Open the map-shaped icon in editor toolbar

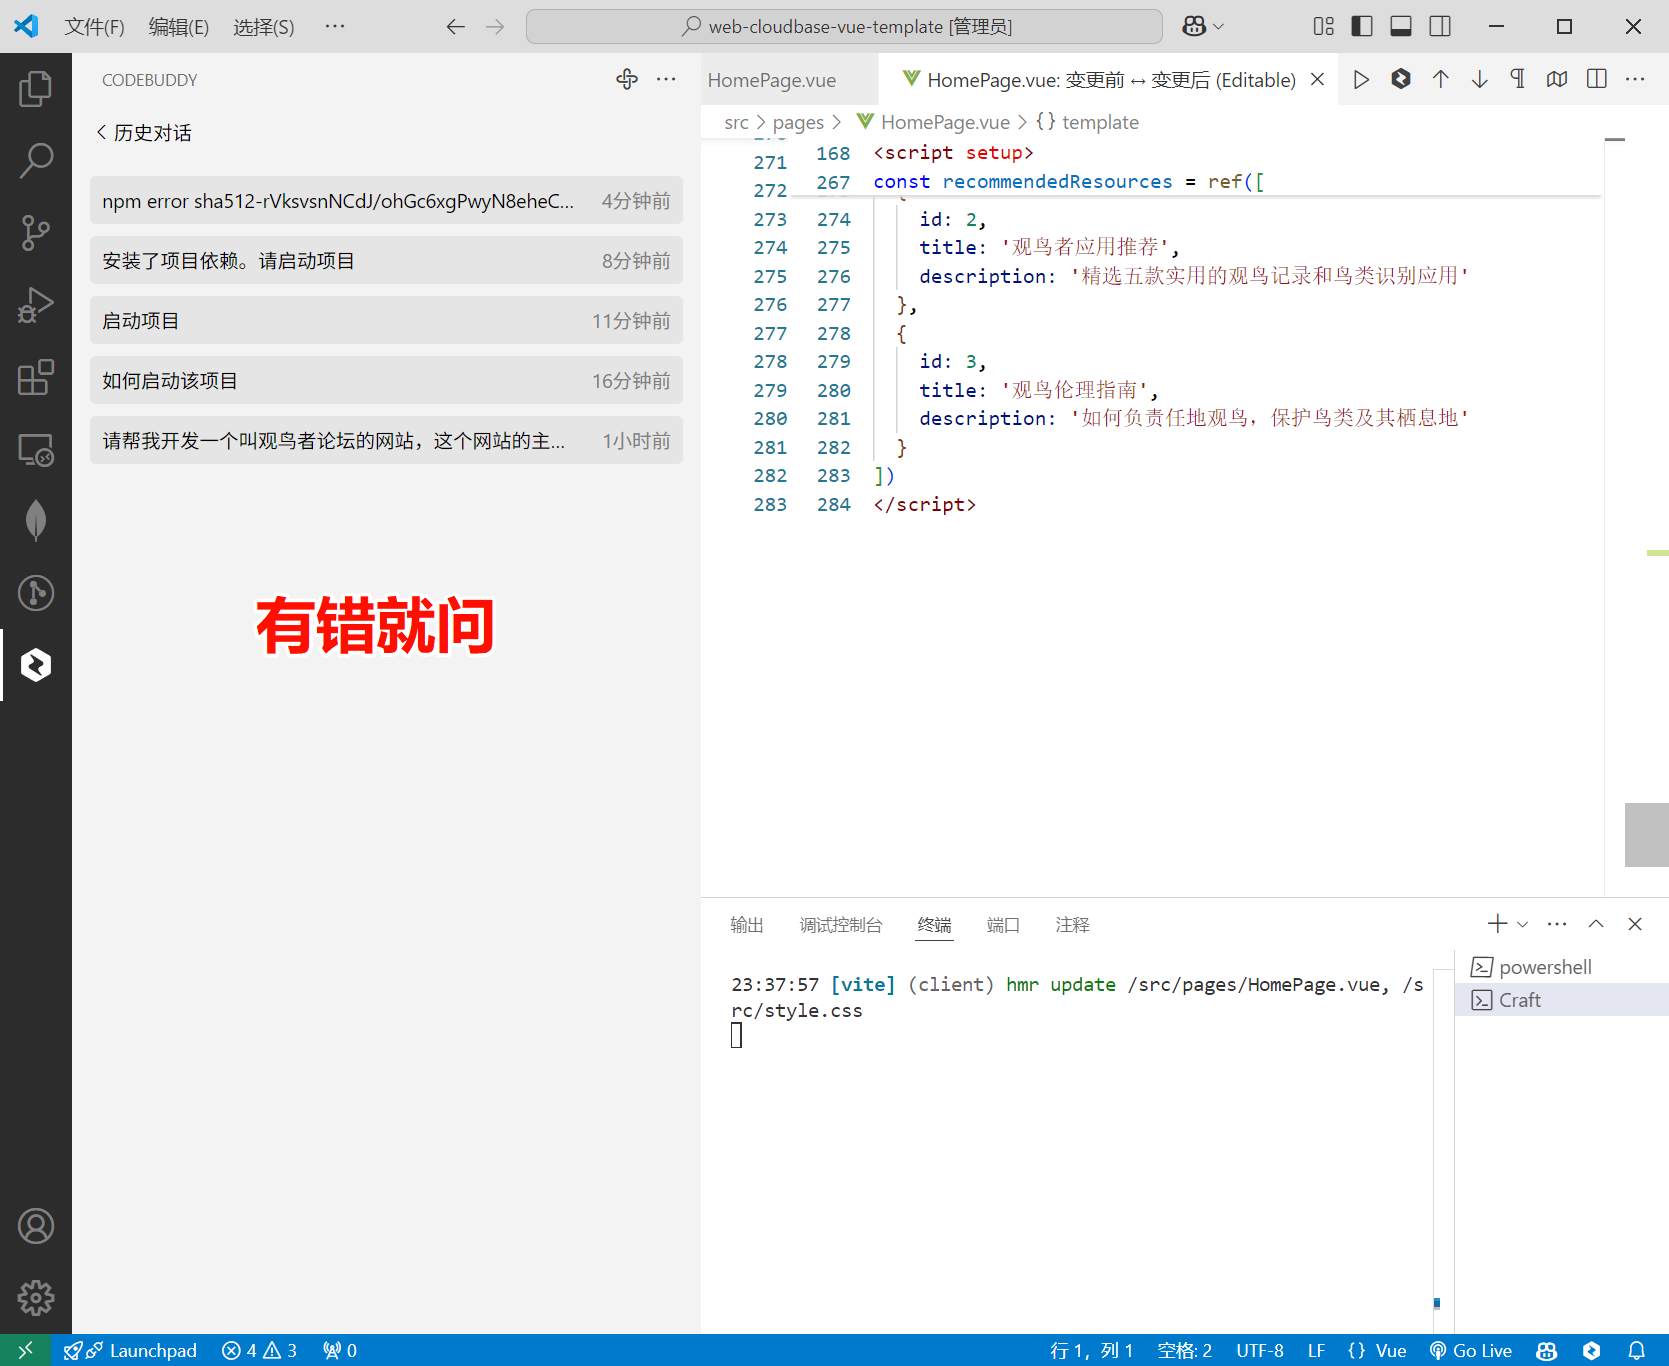coord(1557,79)
